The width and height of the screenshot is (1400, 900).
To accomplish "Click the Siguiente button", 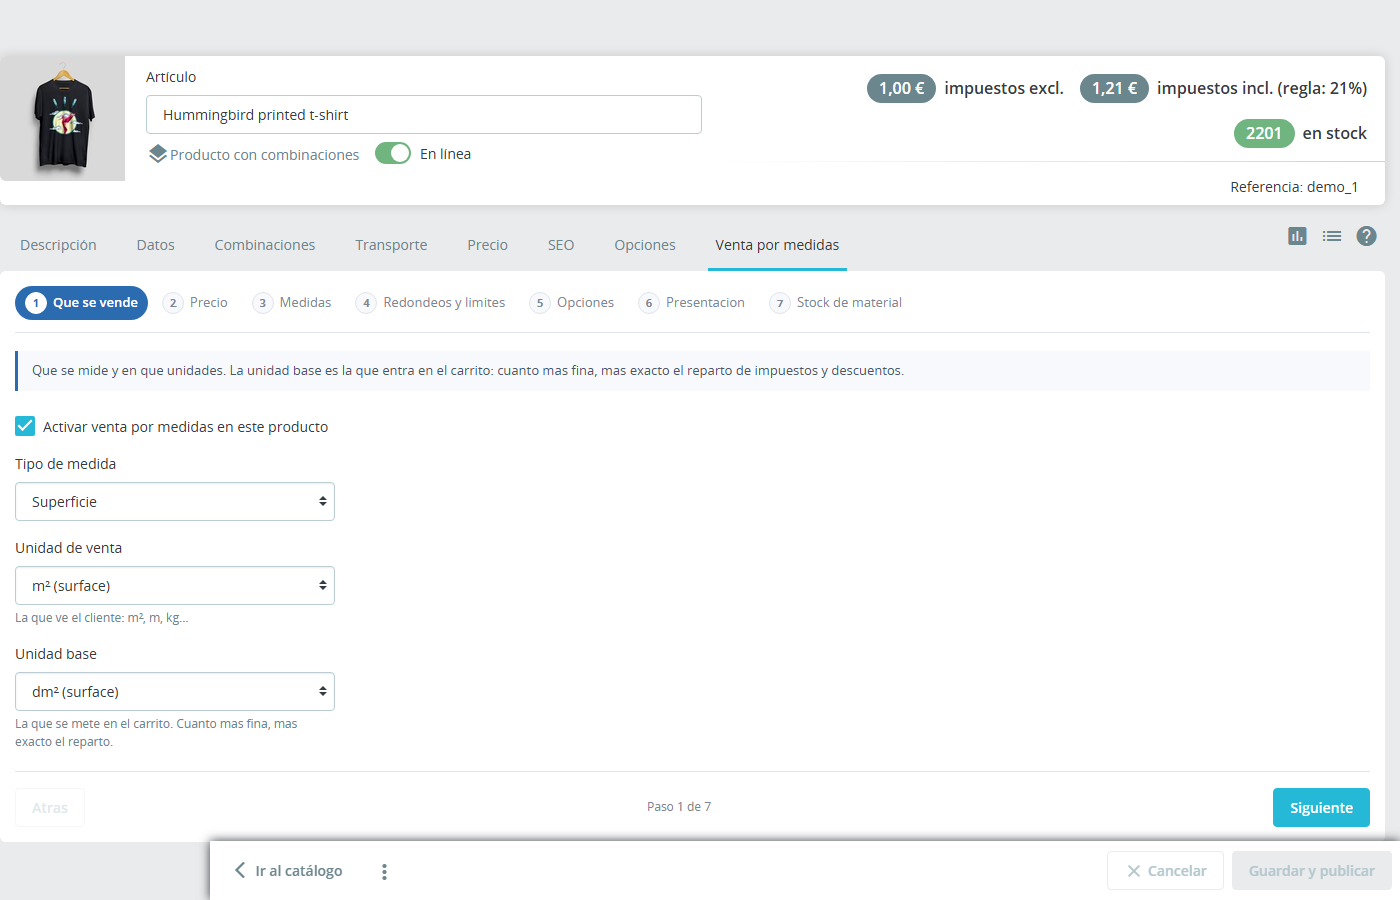I will point(1321,808).
